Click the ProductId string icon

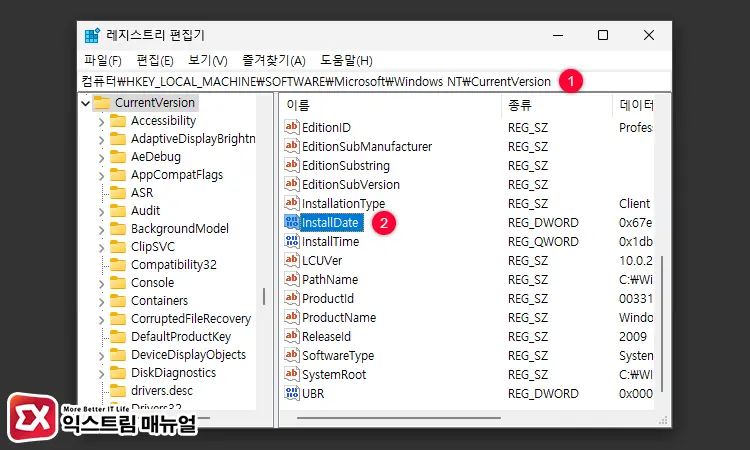[x=292, y=298]
